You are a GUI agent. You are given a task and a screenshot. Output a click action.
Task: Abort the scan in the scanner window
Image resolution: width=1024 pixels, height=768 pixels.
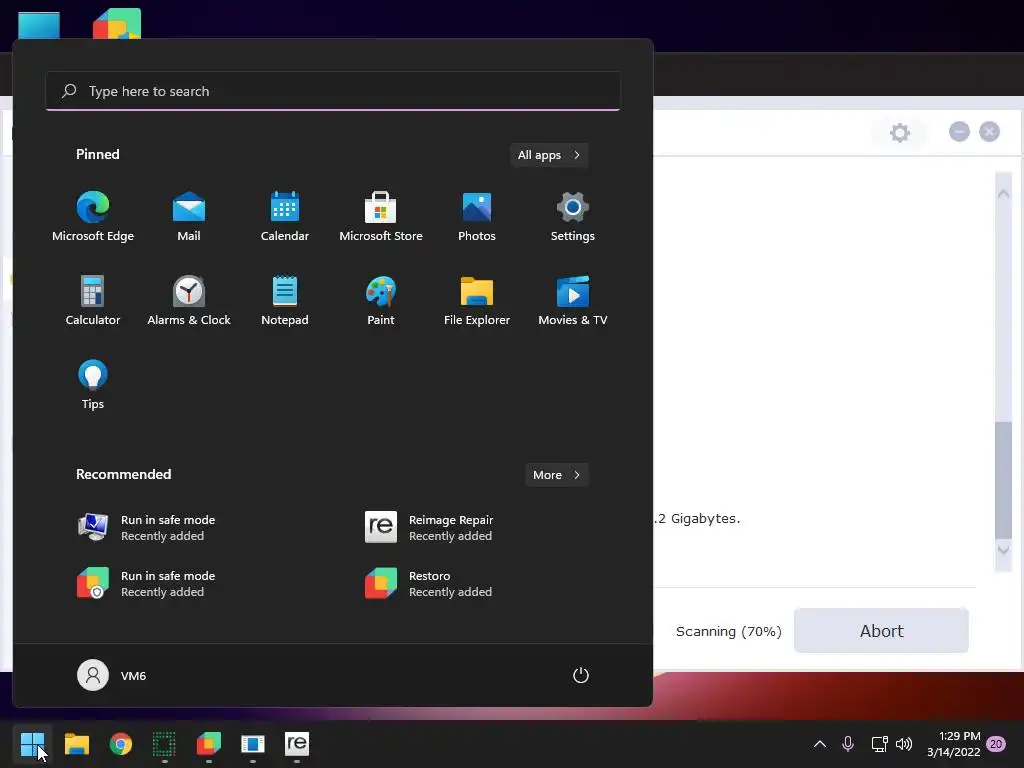[x=881, y=631]
